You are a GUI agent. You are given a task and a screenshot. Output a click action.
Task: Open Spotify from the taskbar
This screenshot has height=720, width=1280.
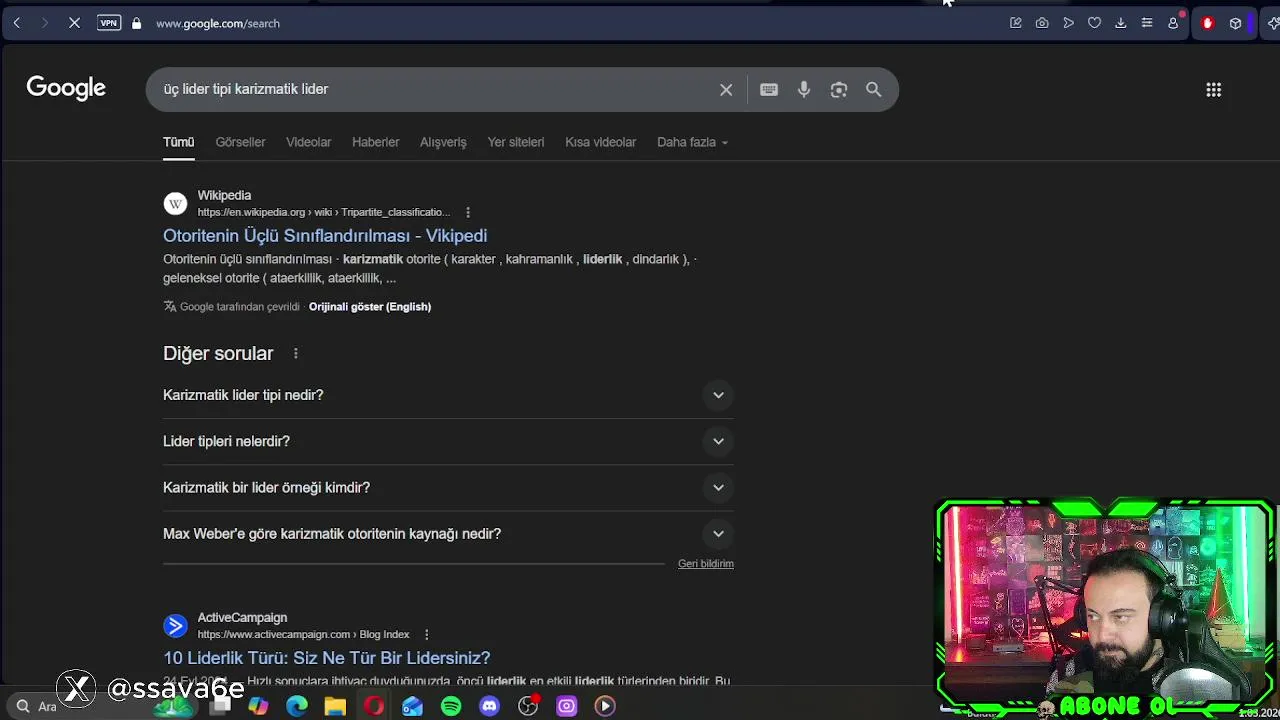pyautogui.click(x=451, y=706)
